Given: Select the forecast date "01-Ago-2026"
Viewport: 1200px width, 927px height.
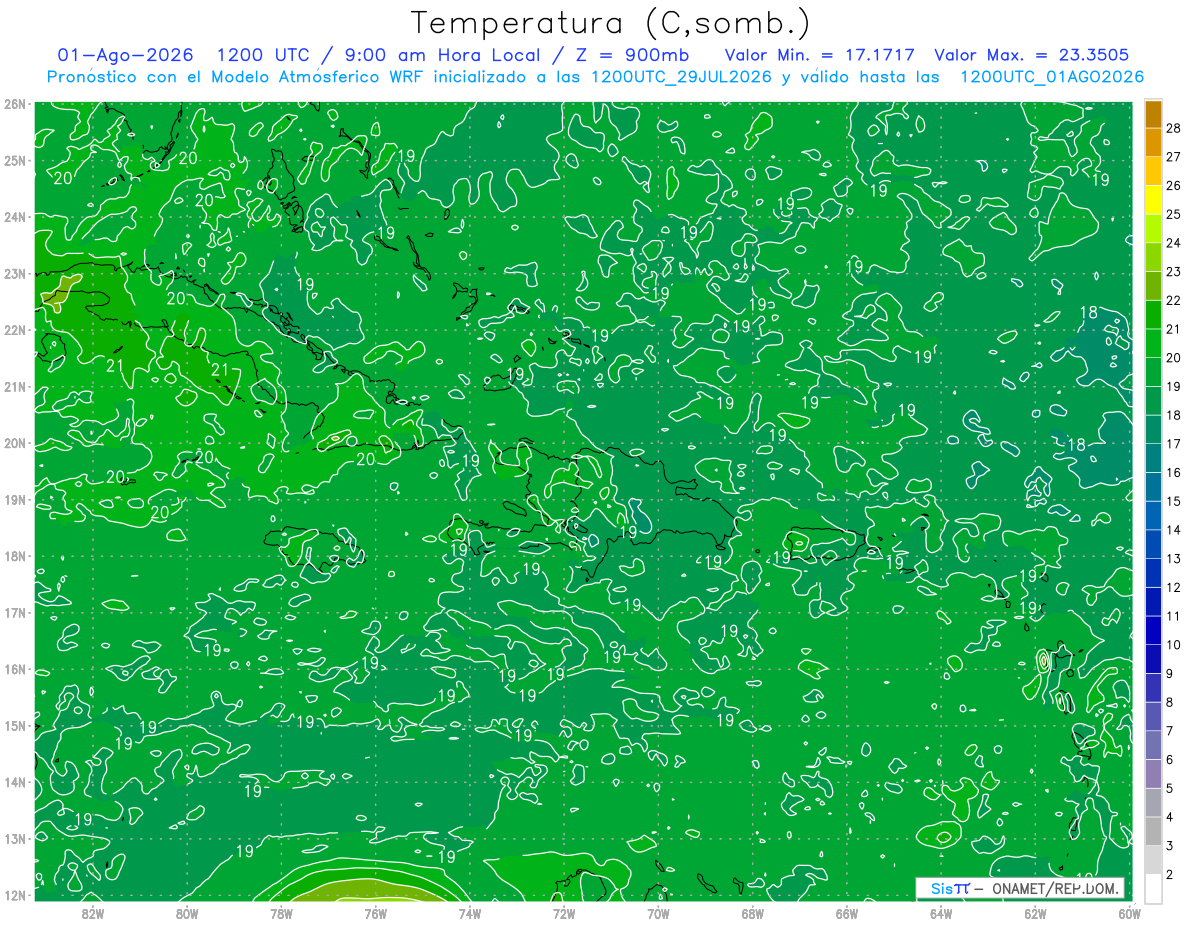Looking at the screenshot, I should click(x=125, y=55).
